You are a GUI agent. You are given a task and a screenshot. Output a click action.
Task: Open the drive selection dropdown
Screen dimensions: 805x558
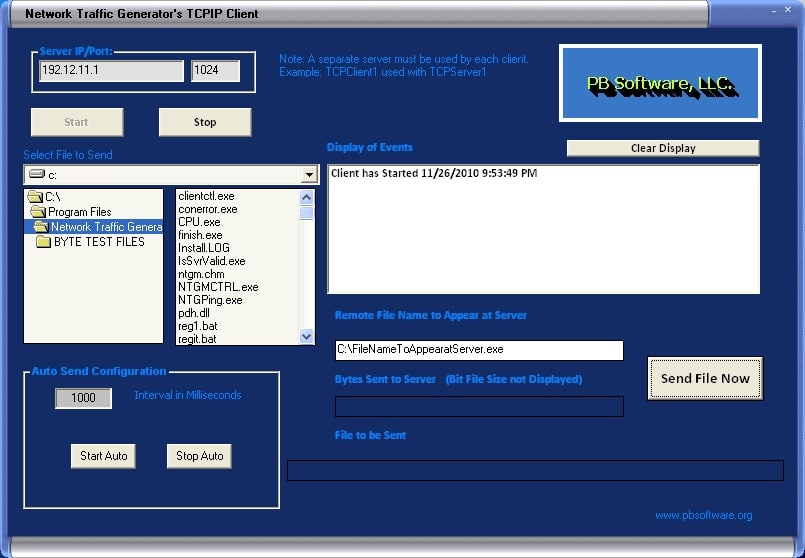tap(309, 175)
